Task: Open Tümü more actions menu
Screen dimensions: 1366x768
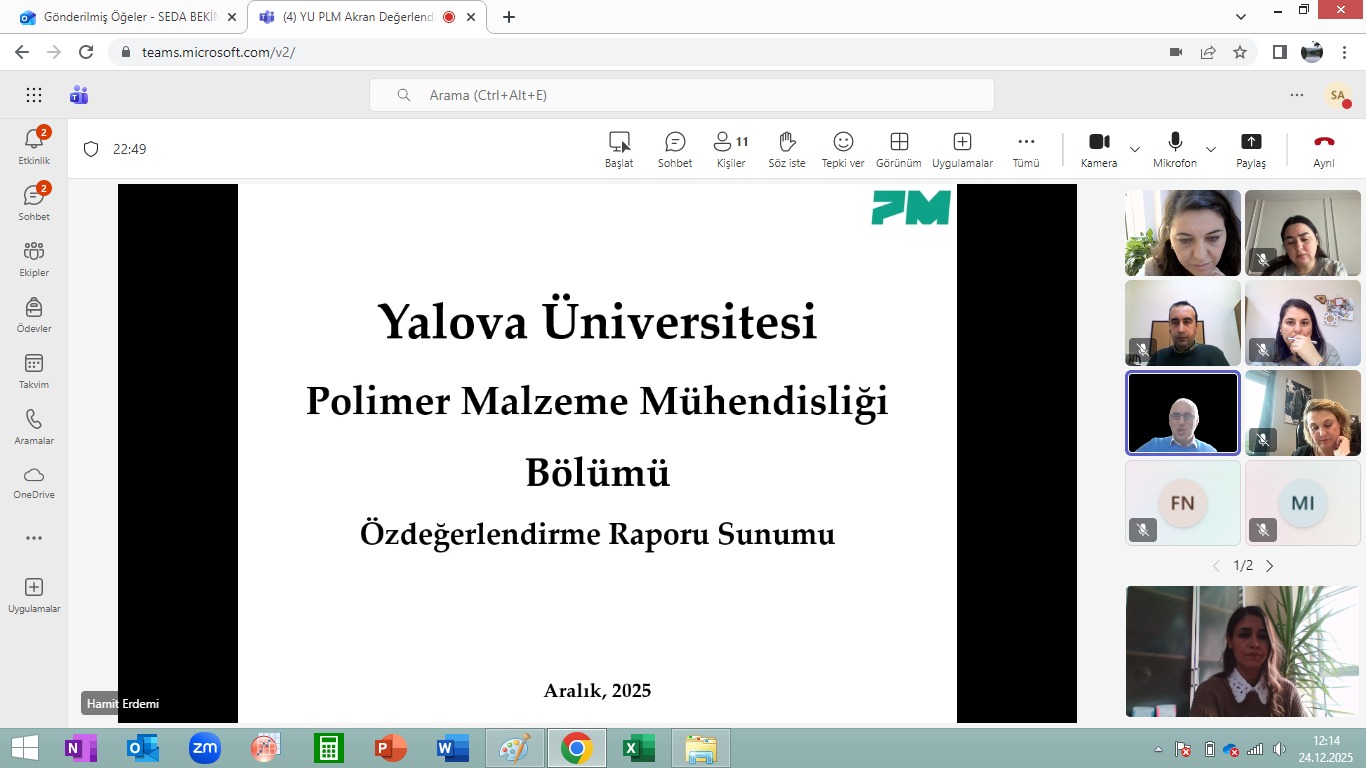Action: pyautogui.click(x=1026, y=149)
